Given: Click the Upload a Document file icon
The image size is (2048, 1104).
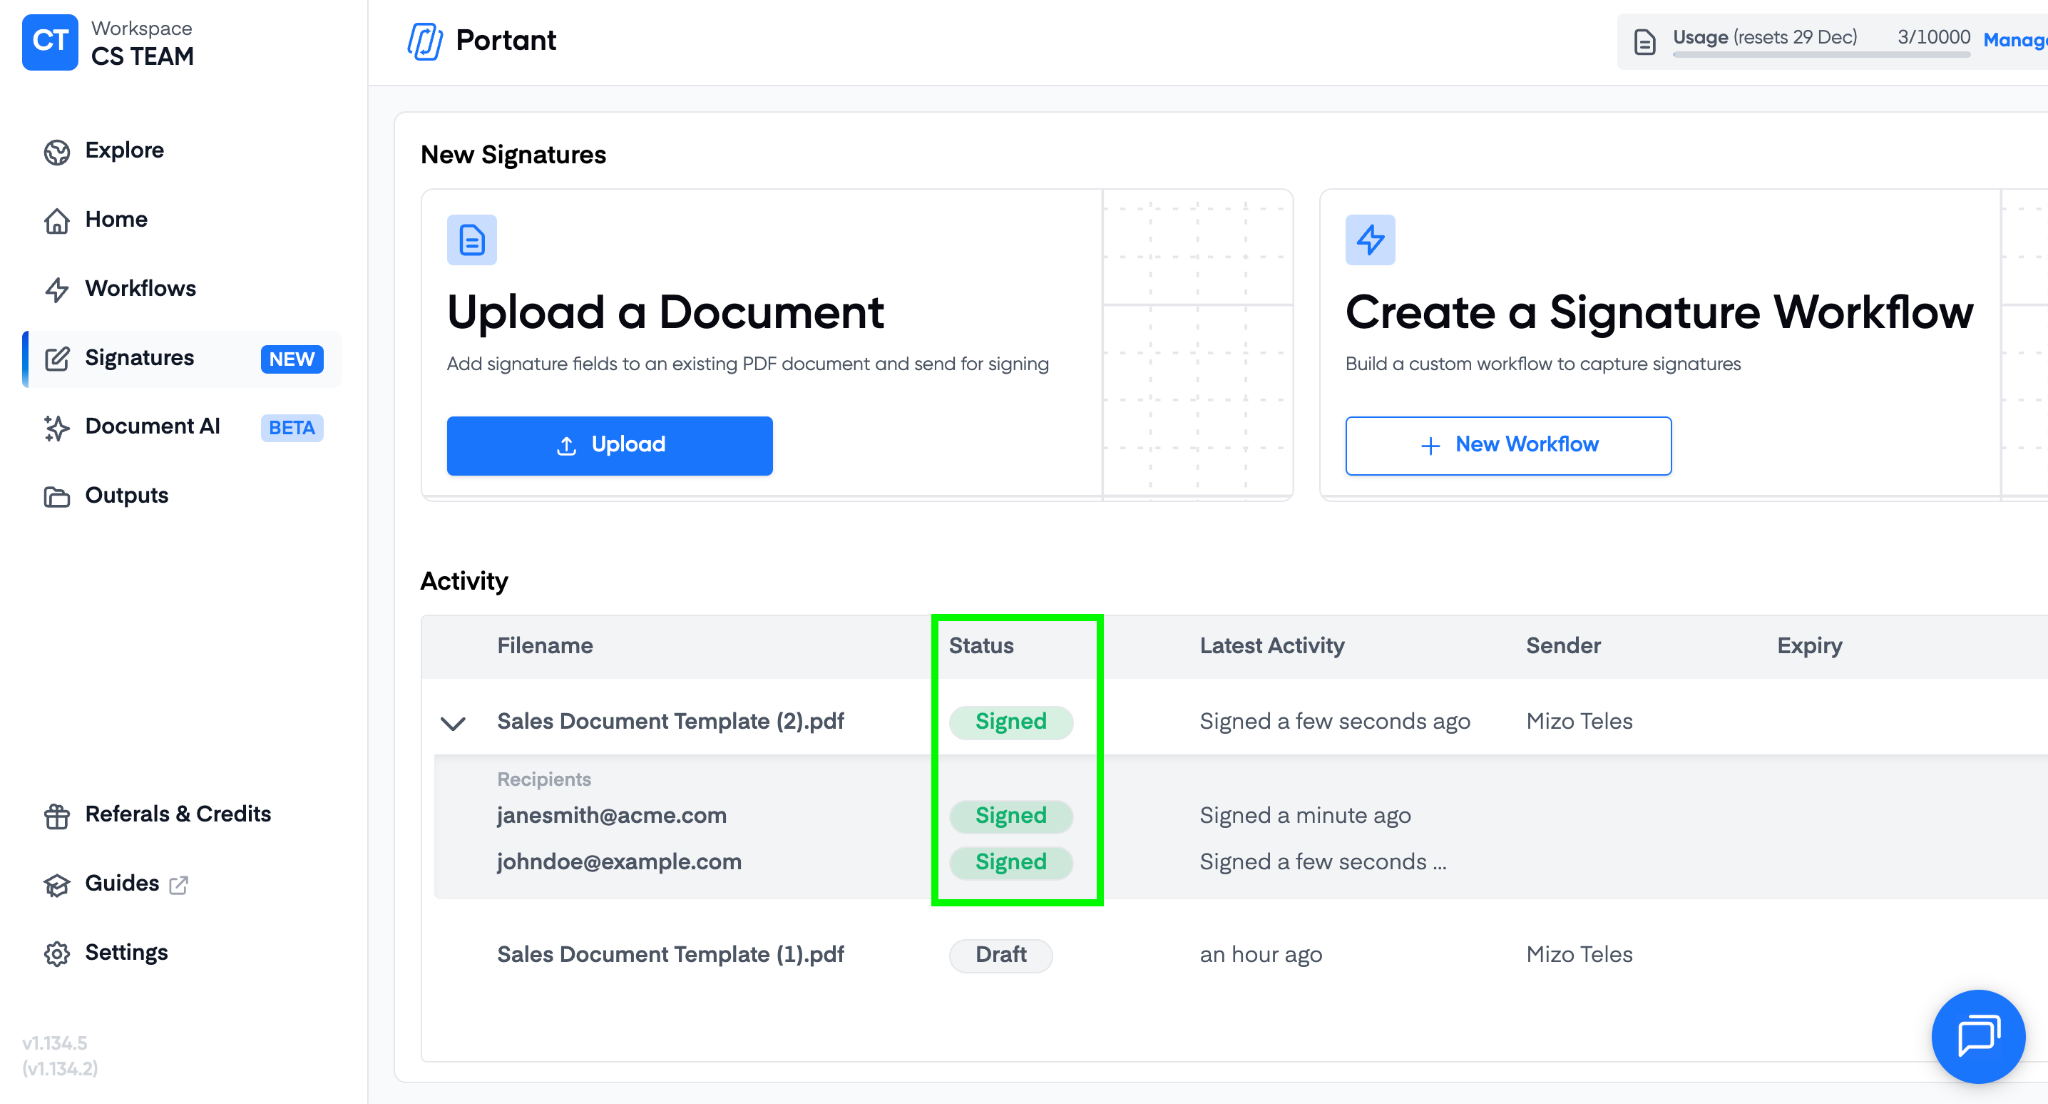Looking at the screenshot, I should pos(472,240).
